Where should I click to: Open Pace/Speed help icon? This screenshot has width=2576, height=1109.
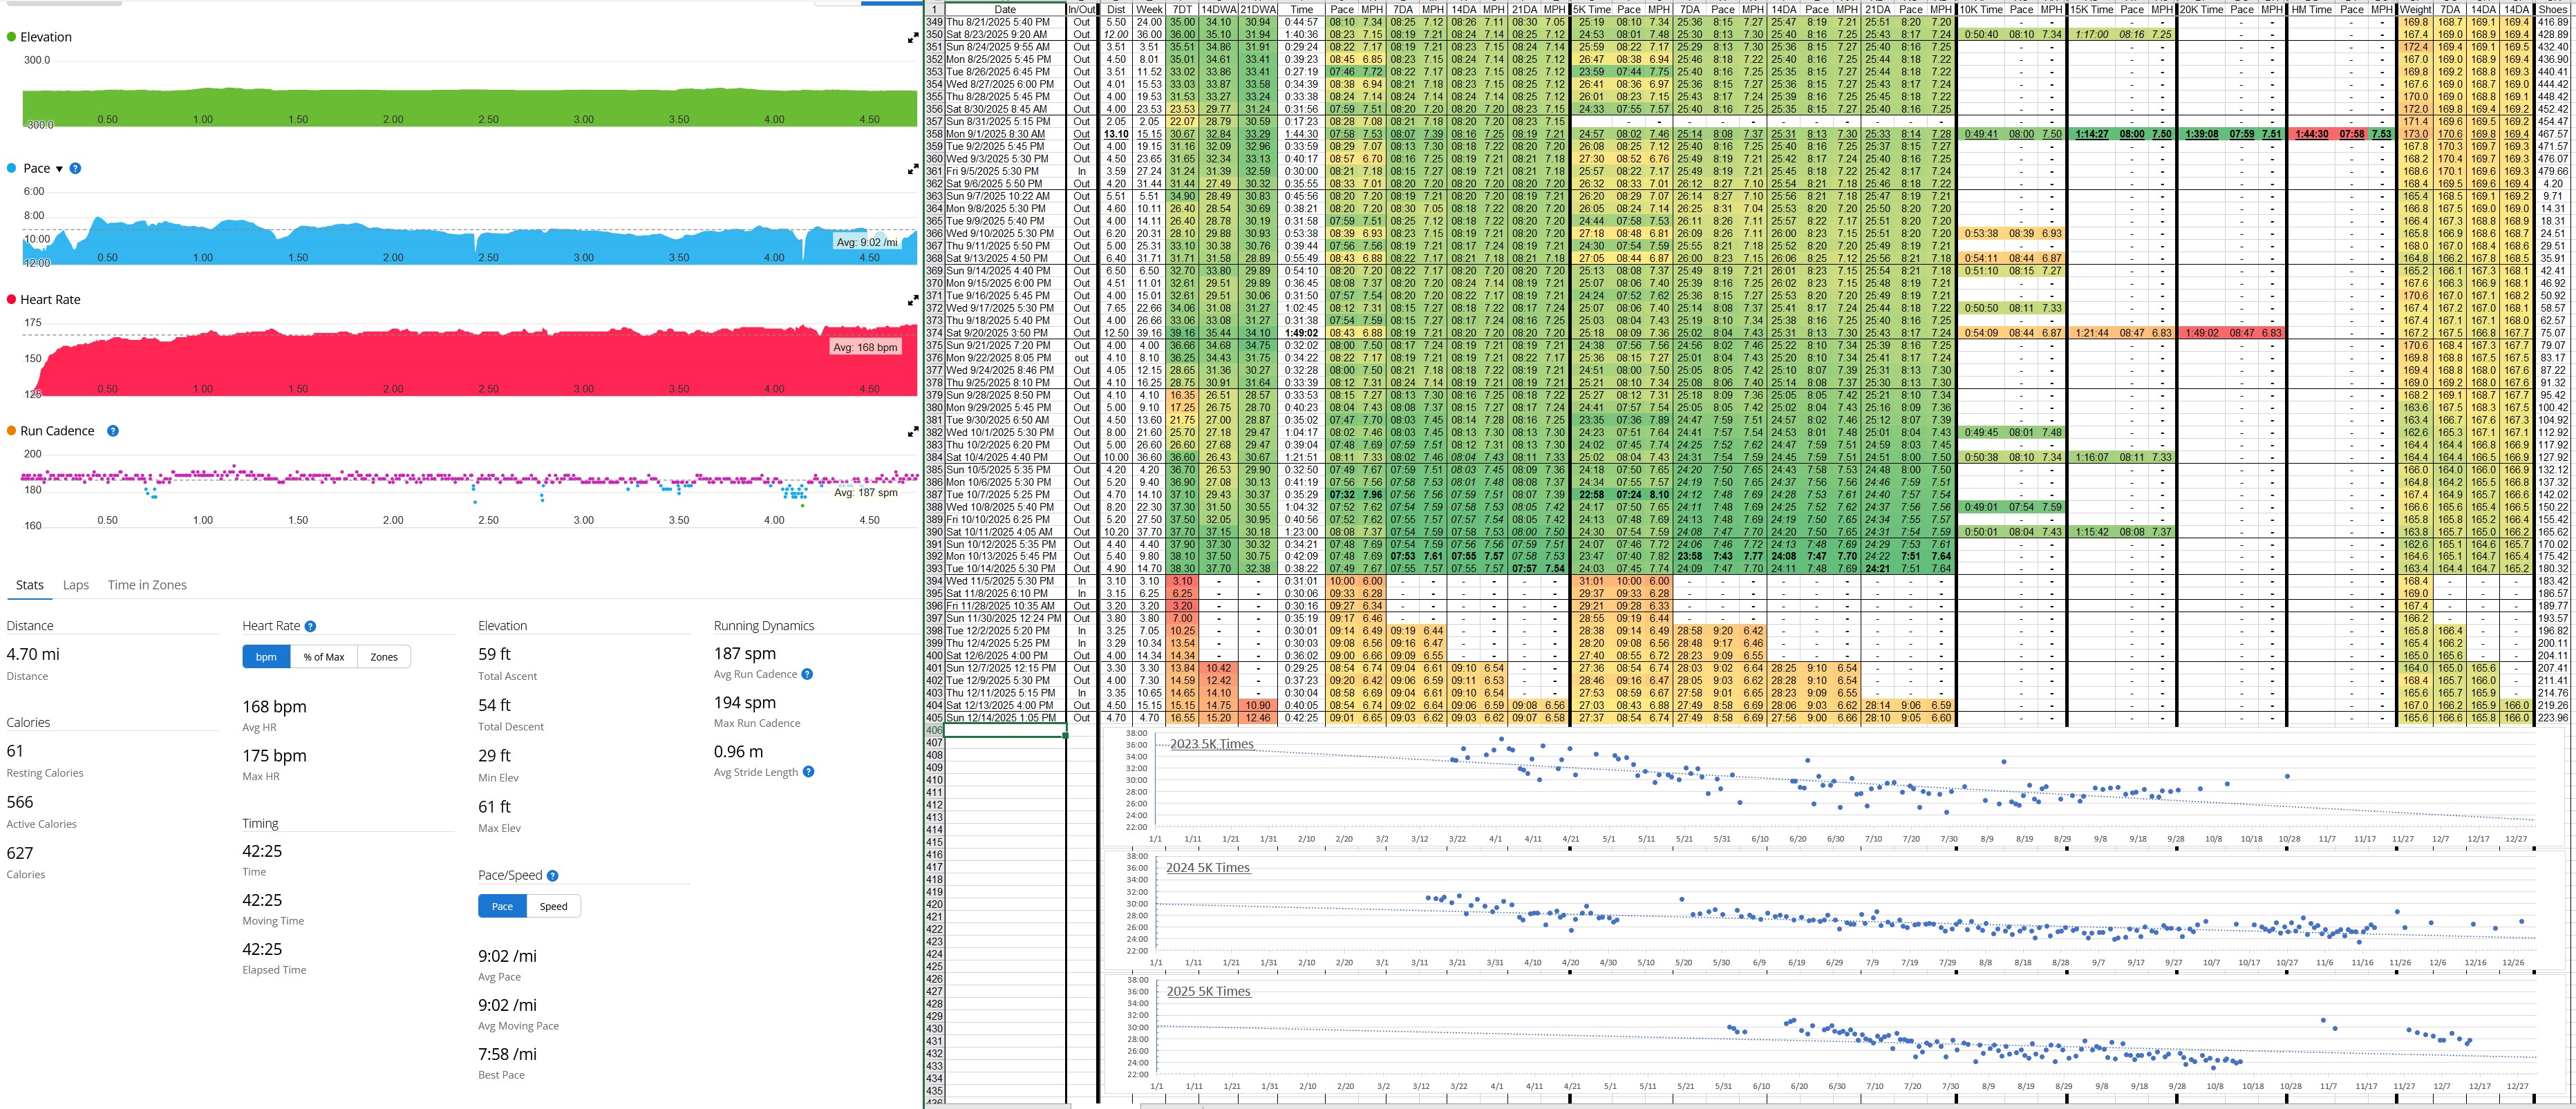pos(553,875)
